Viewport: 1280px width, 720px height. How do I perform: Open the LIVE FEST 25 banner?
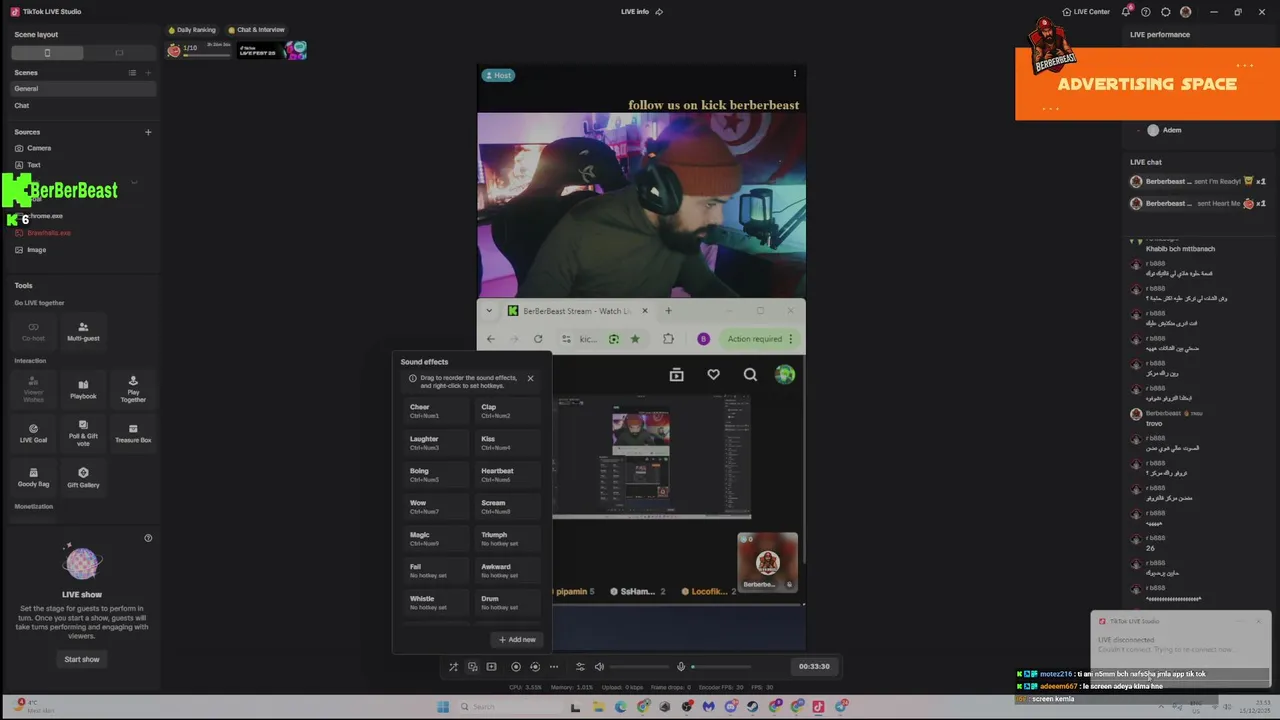[x=272, y=49]
